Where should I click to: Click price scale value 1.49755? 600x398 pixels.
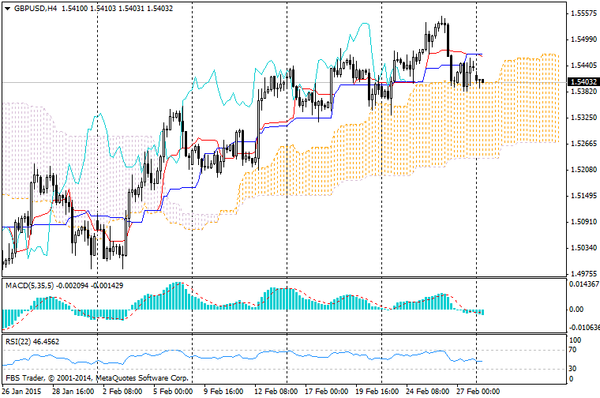tap(584, 274)
